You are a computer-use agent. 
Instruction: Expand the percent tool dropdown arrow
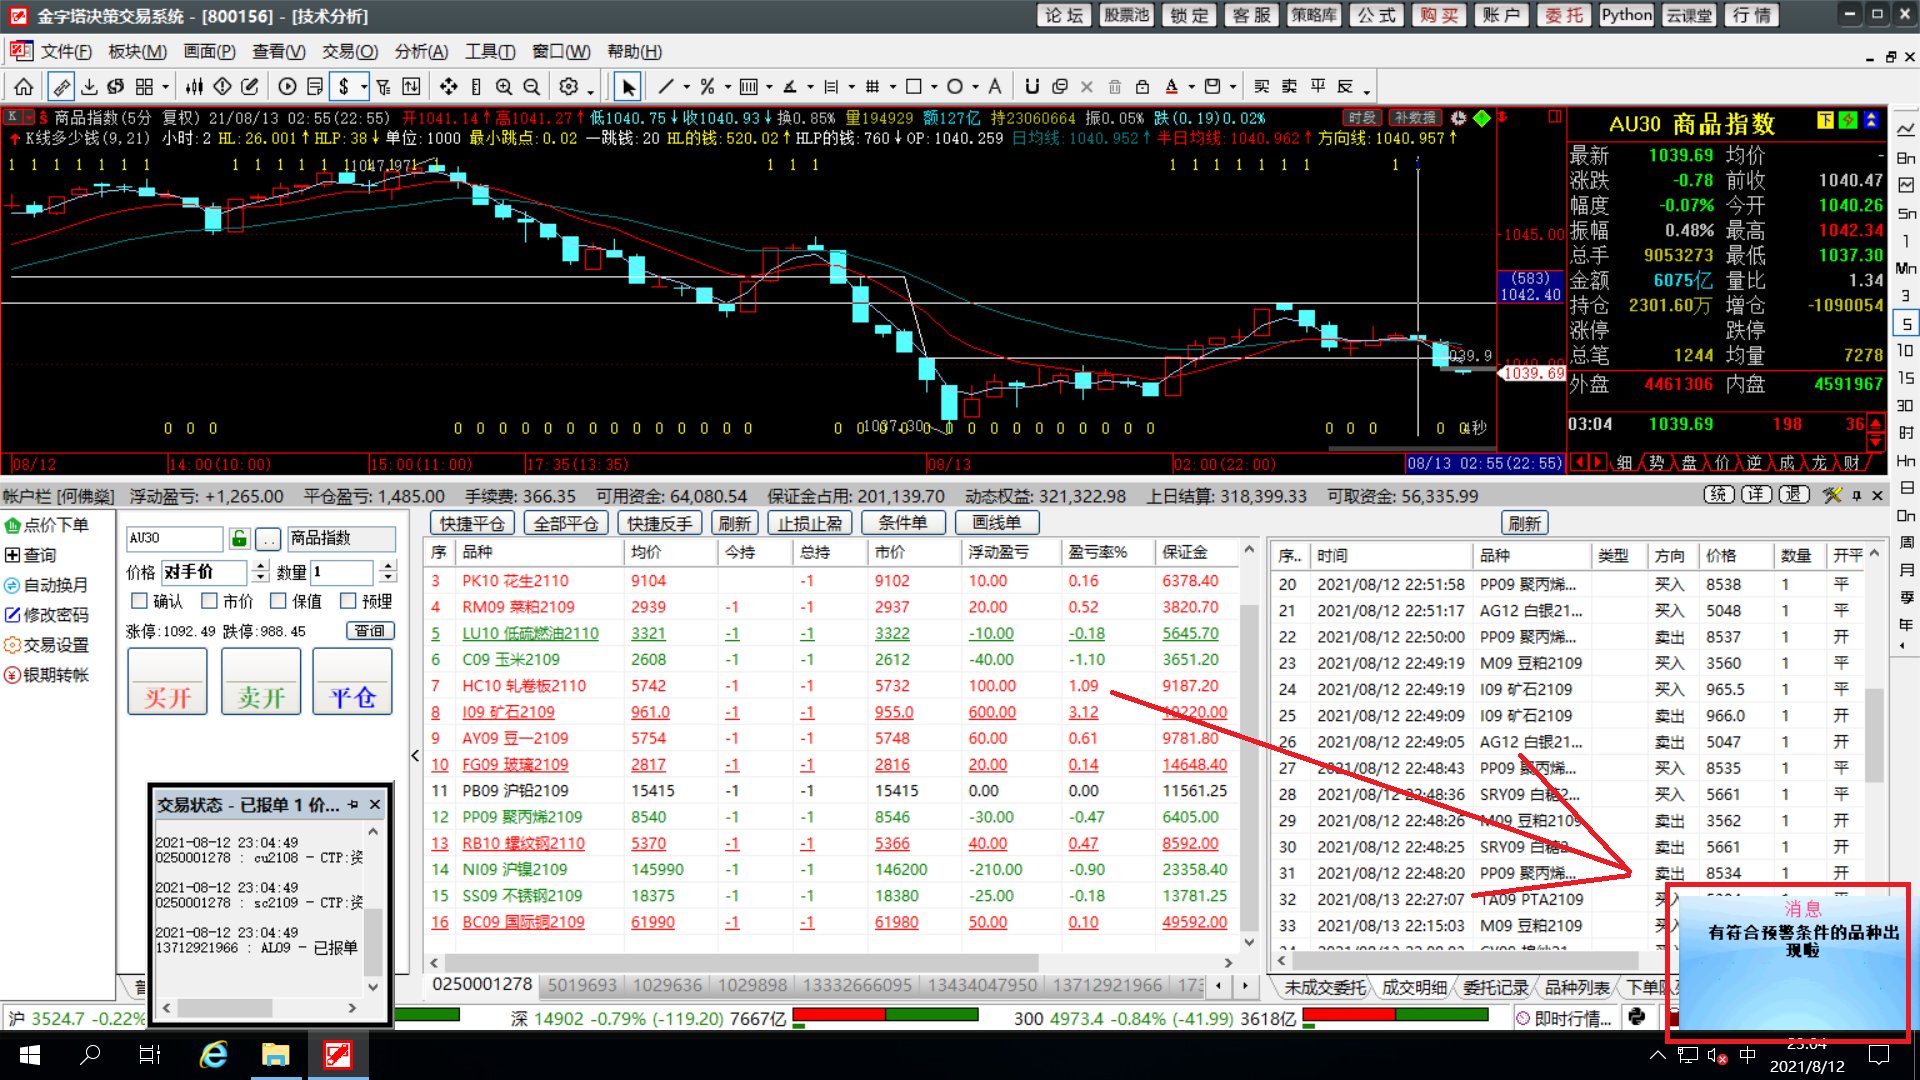728,87
